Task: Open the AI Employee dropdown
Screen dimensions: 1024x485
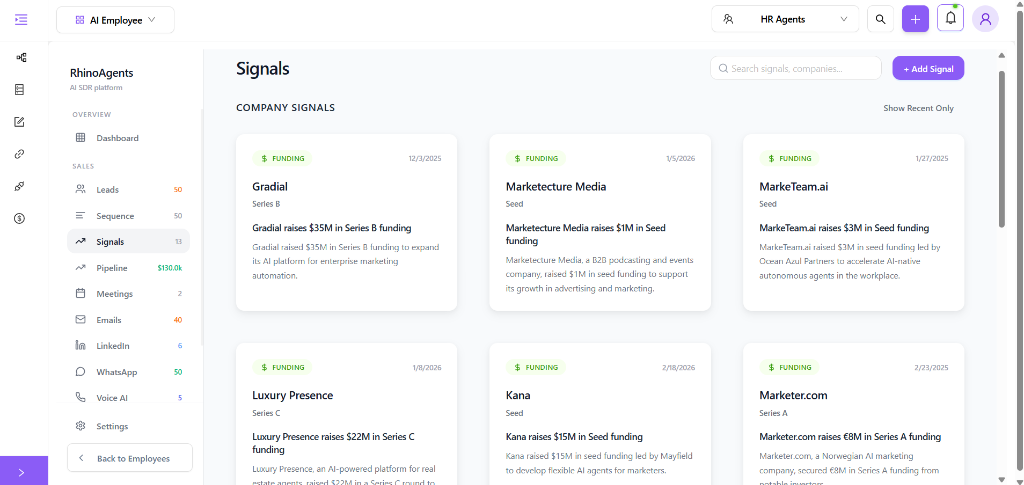Action: tap(116, 20)
